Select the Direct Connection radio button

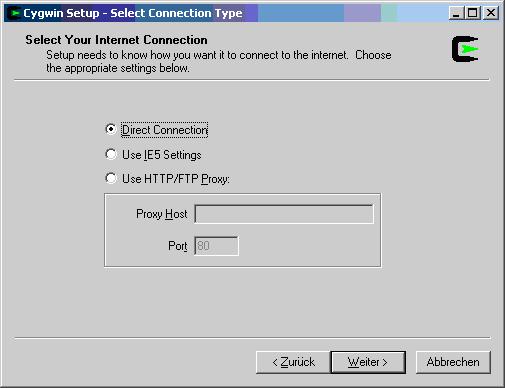[x=111, y=129]
